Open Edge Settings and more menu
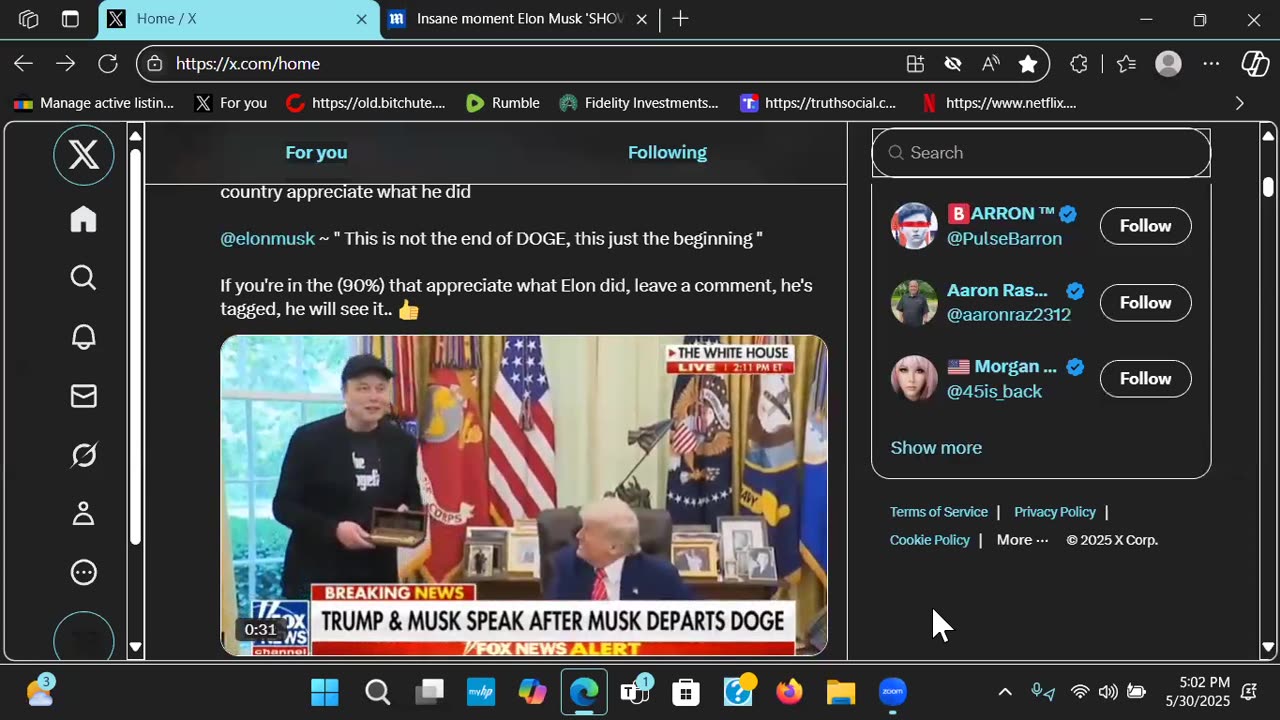Screen dimensions: 1280x720 point(1211,64)
